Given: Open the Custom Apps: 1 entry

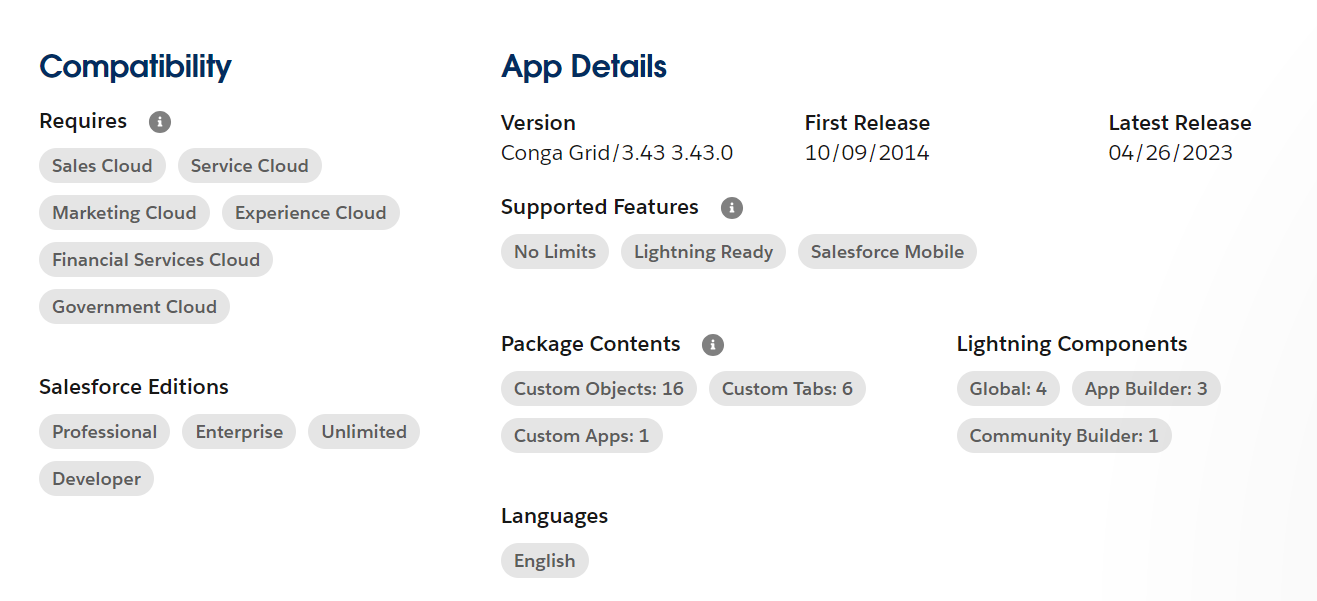Looking at the screenshot, I should 581,435.
